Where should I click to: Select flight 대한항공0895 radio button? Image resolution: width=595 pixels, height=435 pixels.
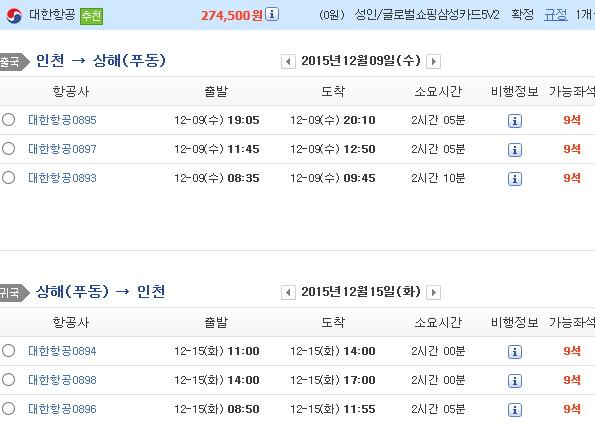point(8,120)
